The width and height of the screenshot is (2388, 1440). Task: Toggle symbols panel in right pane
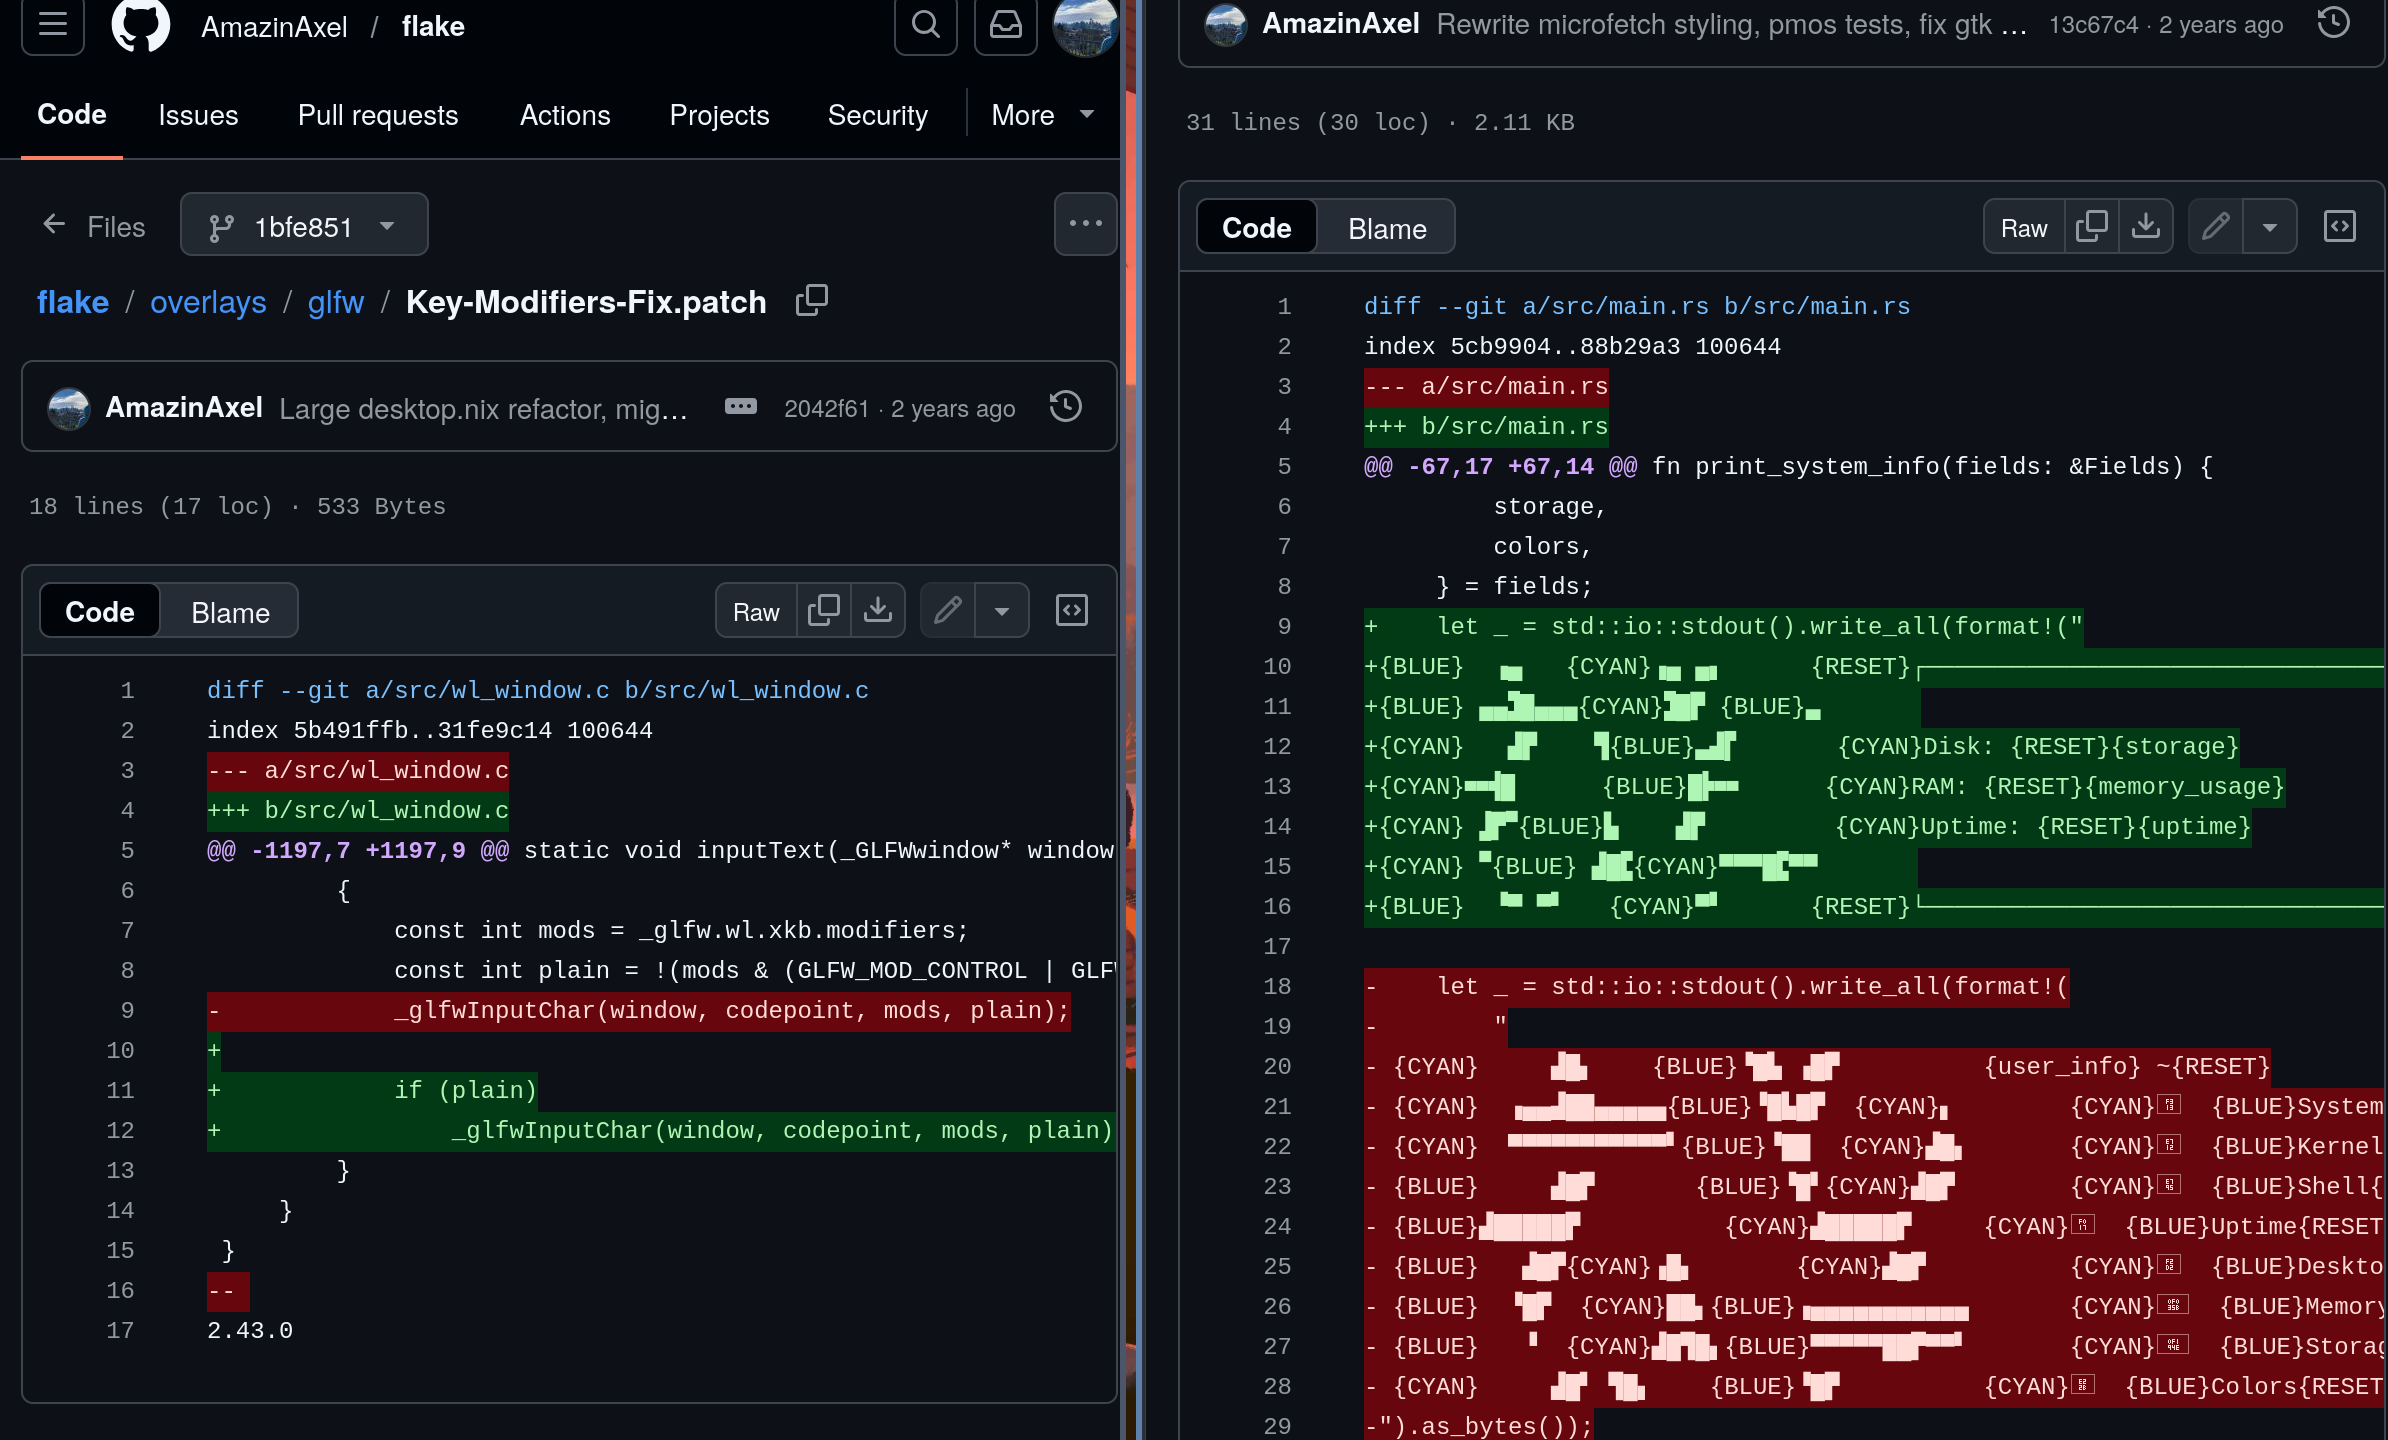coord(2339,227)
